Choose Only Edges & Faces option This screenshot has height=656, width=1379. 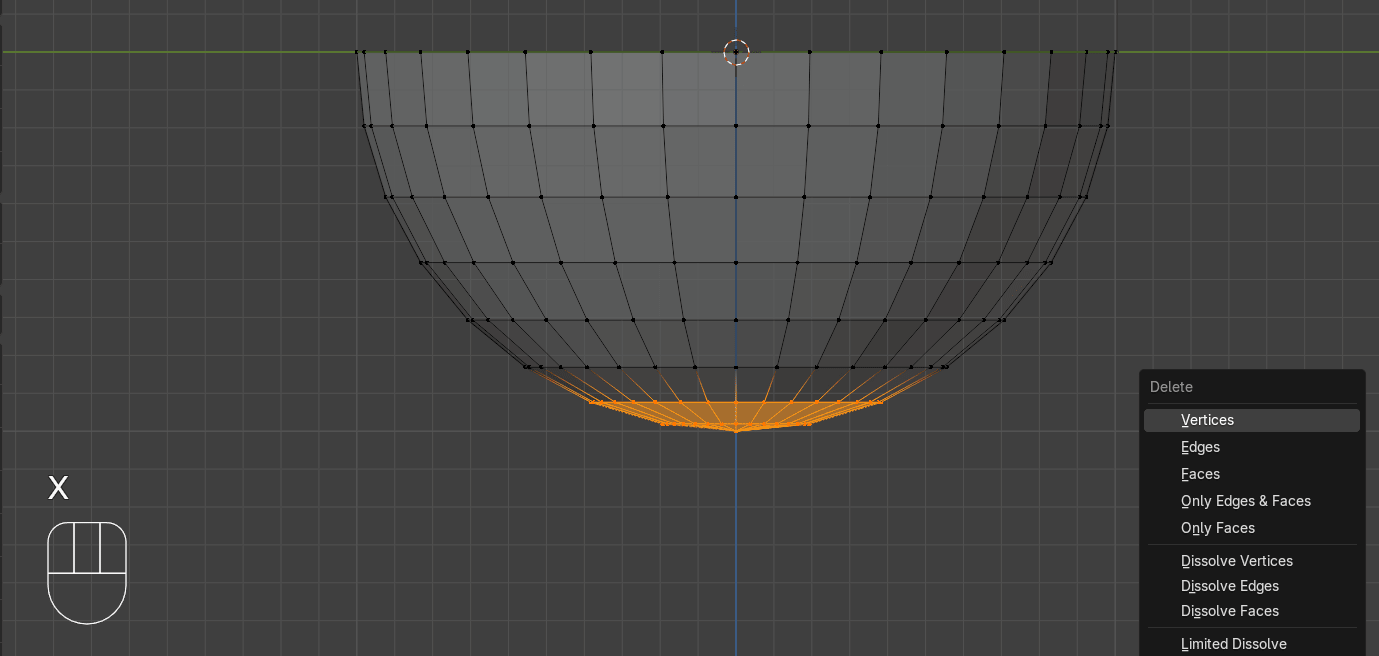click(1245, 501)
